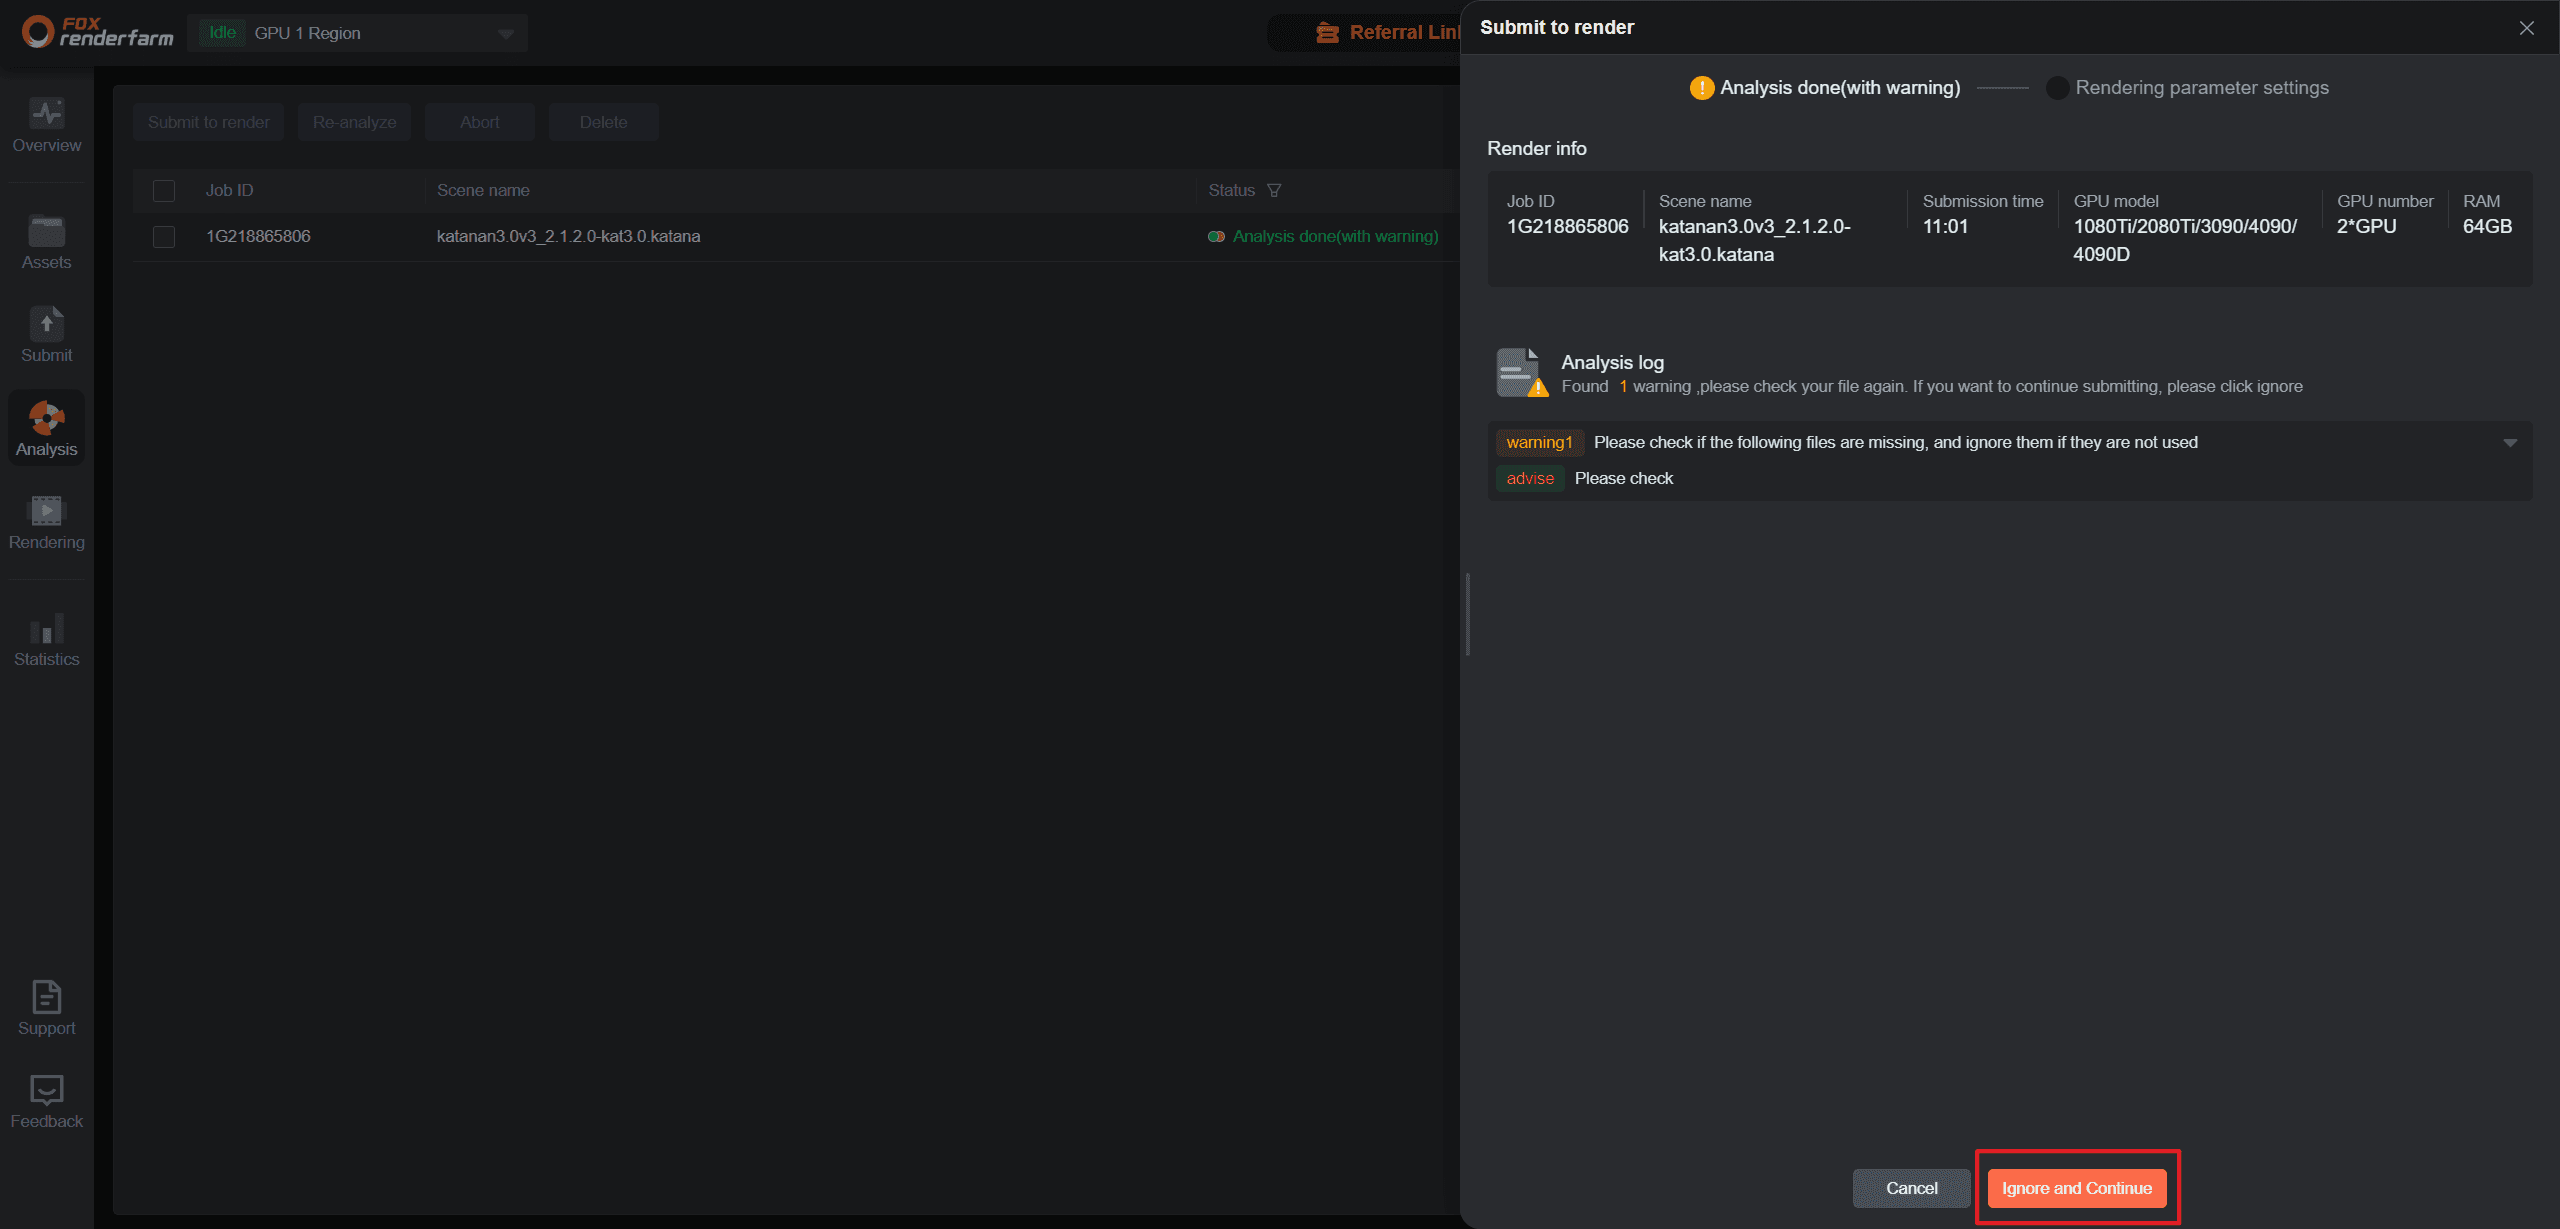Click the Referral Link banner
Viewport: 2560px width, 1229px height.
[1390, 33]
